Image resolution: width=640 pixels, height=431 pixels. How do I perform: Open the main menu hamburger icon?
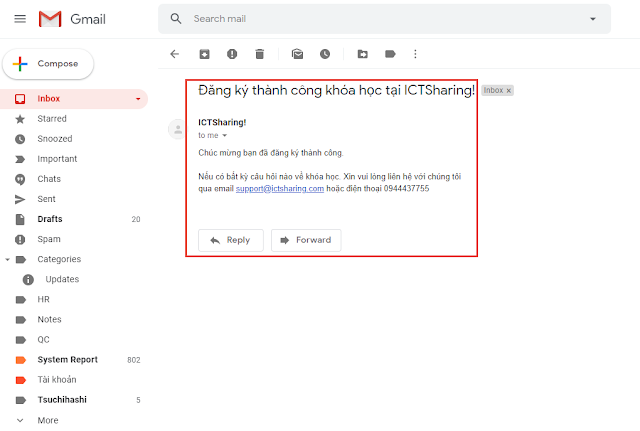coord(20,19)
